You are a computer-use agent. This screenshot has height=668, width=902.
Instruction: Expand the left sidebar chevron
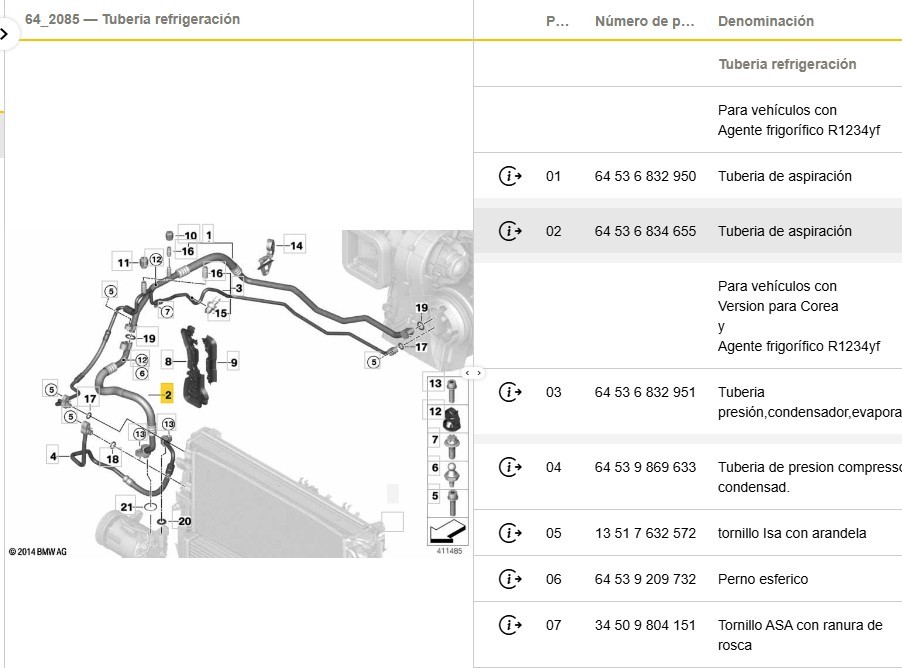pyautogui.click(x=5, y=33)
